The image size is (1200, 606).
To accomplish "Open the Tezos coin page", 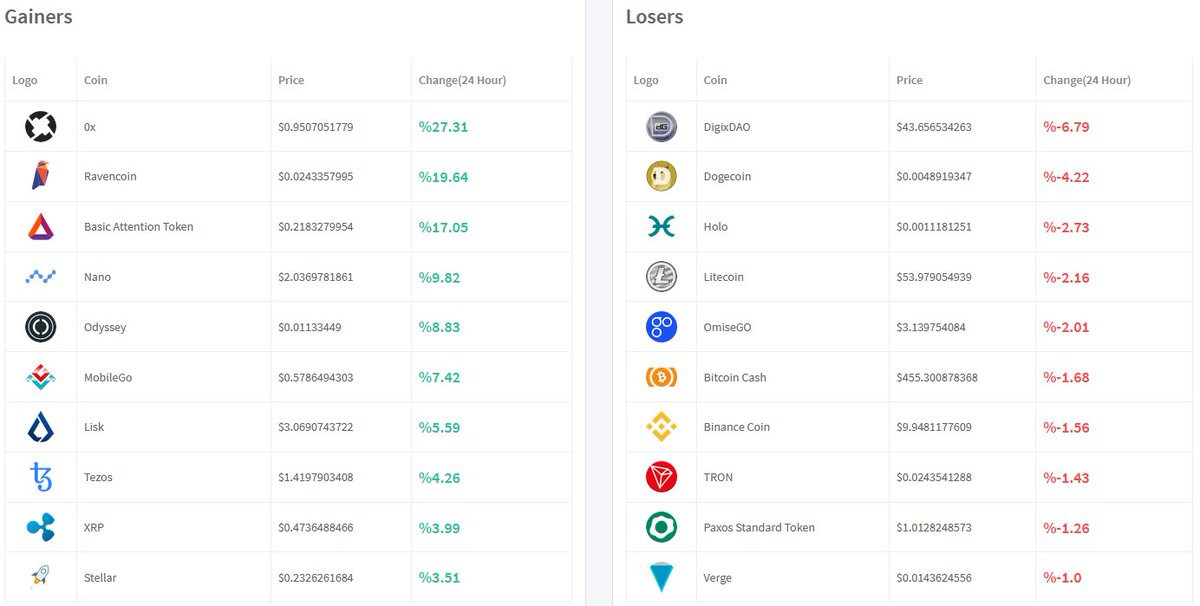I will [x=98, y=477].
